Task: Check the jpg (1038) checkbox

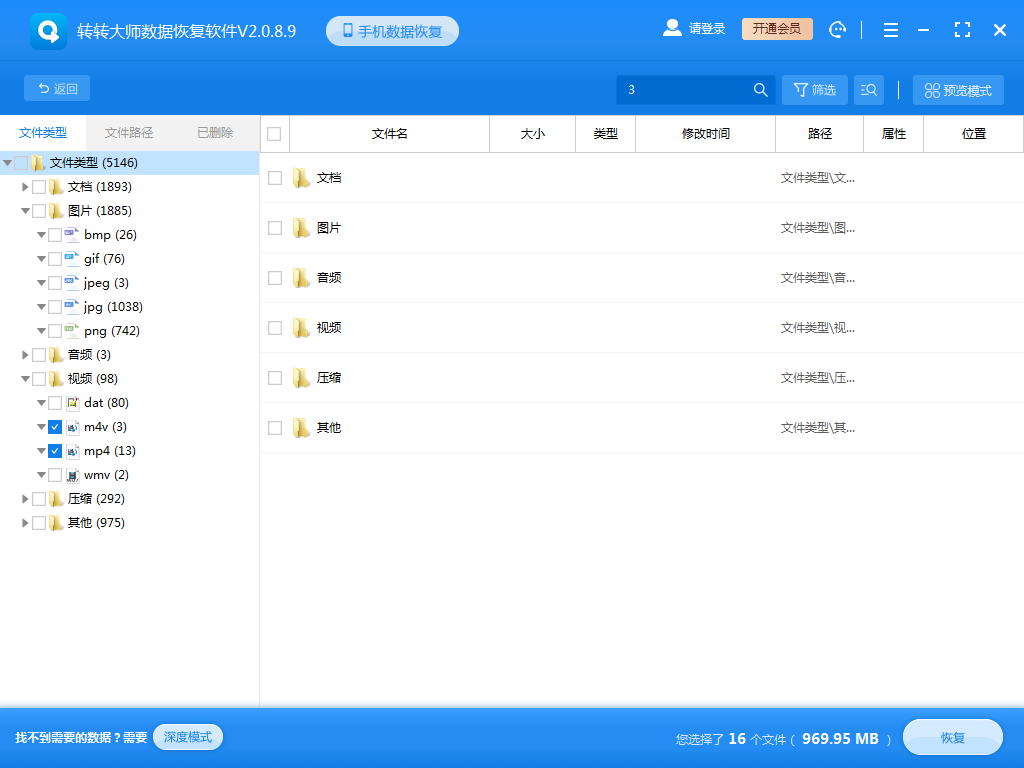Action: (x=55, y=306)
